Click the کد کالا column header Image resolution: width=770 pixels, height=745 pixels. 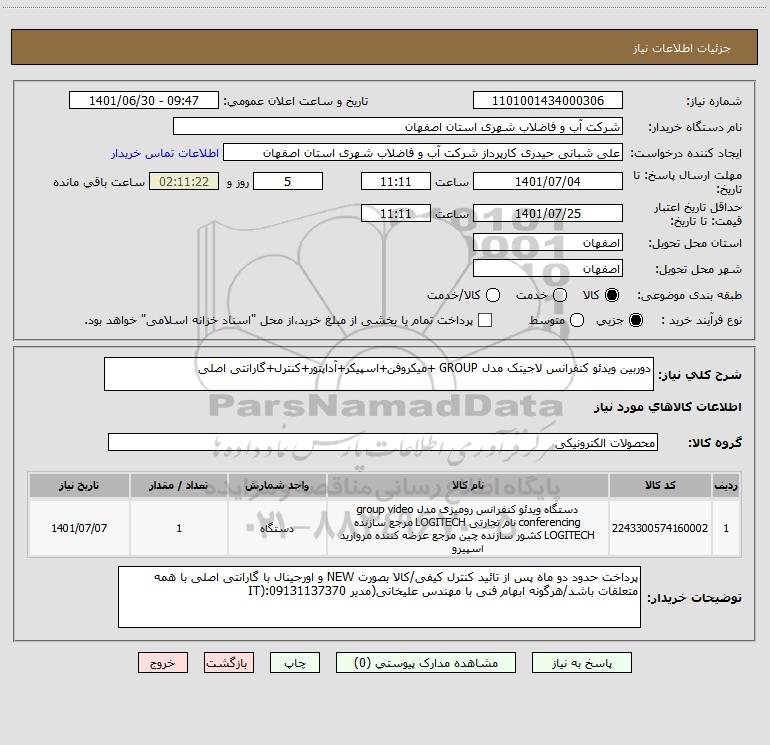[x=660, y=486]
